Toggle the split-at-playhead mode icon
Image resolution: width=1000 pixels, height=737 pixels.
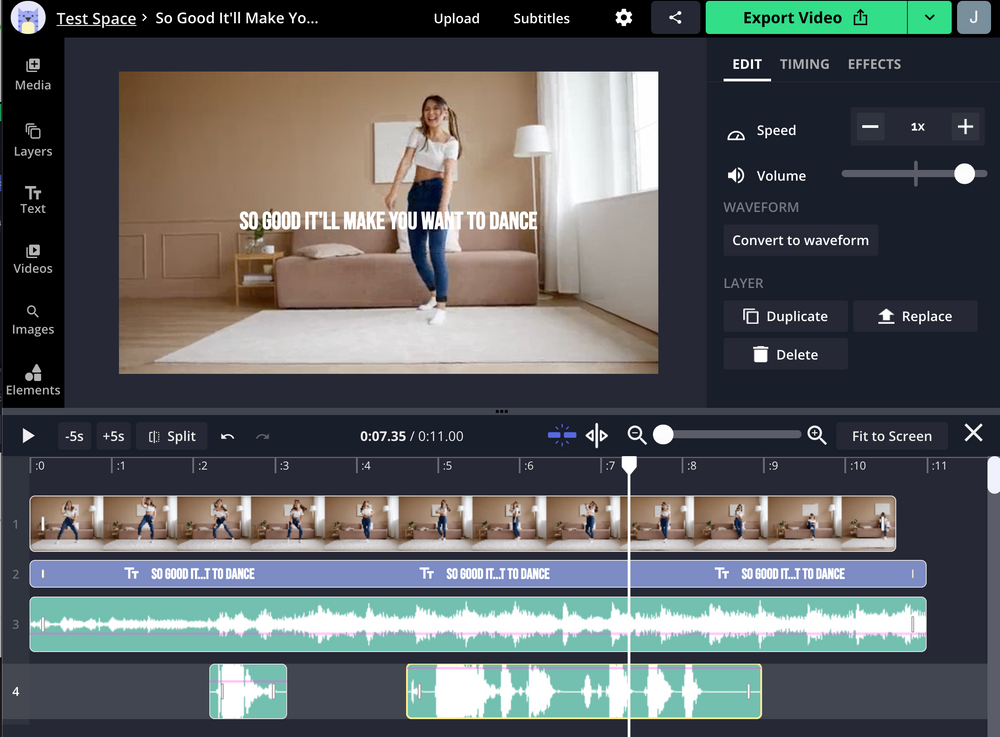(597, 435)
